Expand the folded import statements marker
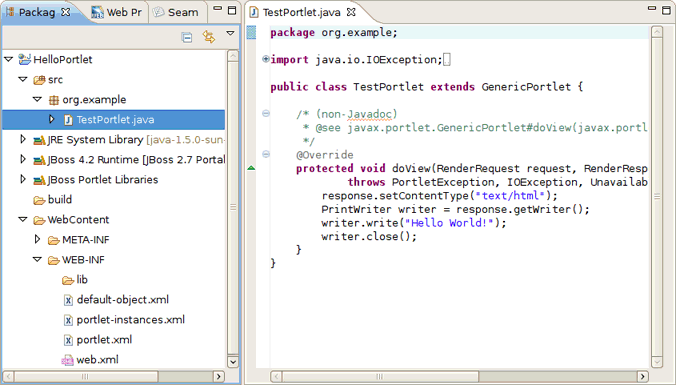676x385 pixels. tap(266, 59)
